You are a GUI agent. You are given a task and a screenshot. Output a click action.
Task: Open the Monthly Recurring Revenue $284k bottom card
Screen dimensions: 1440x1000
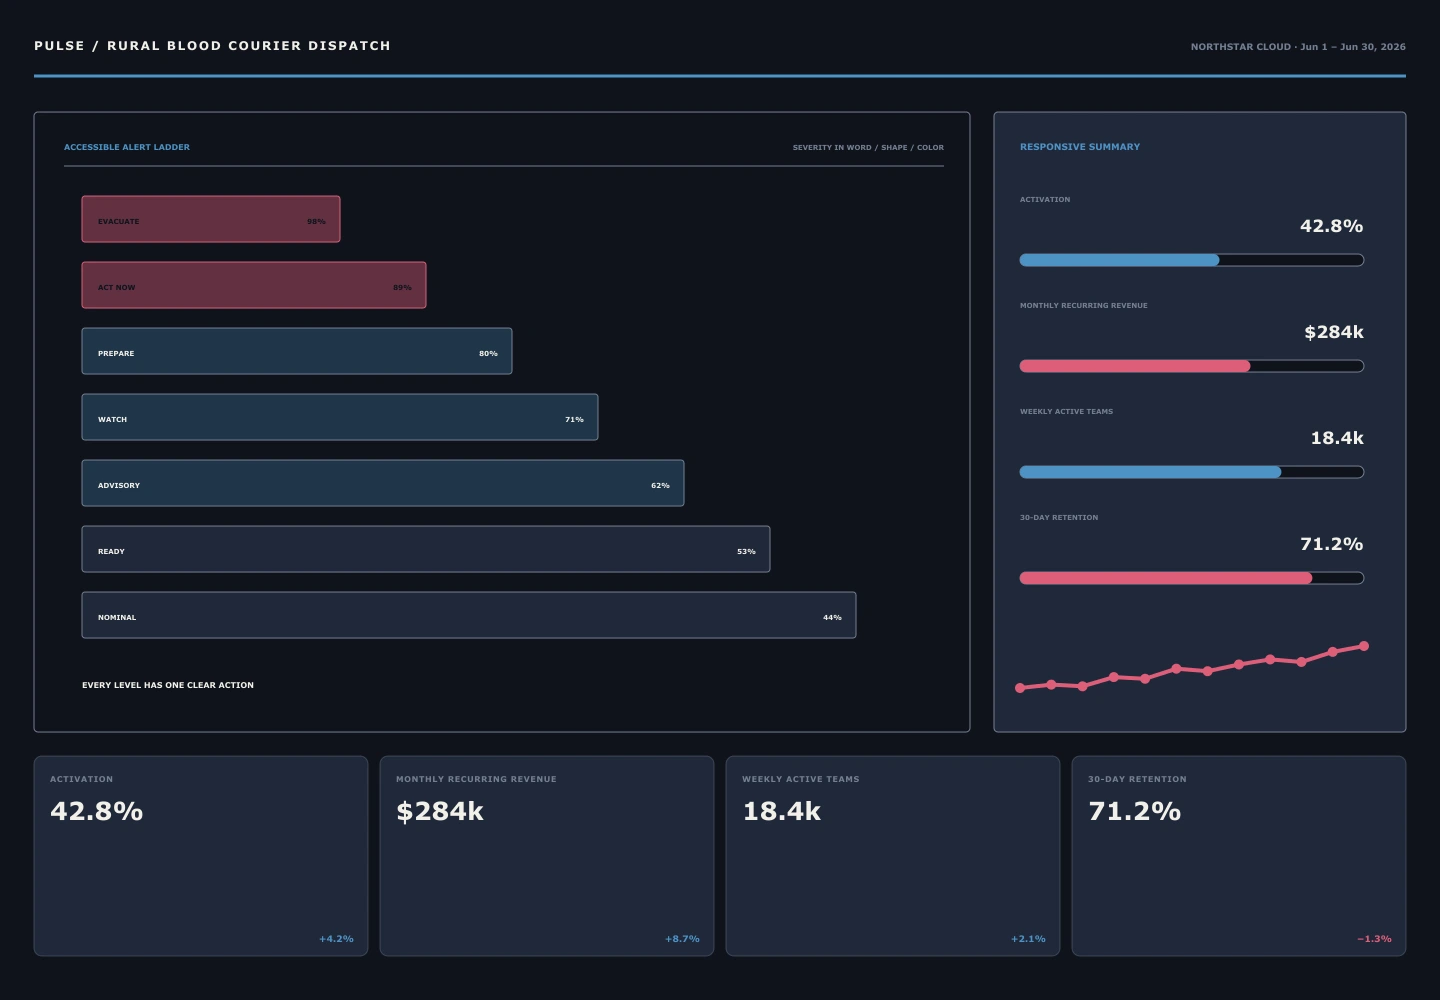tap(547, 856)
